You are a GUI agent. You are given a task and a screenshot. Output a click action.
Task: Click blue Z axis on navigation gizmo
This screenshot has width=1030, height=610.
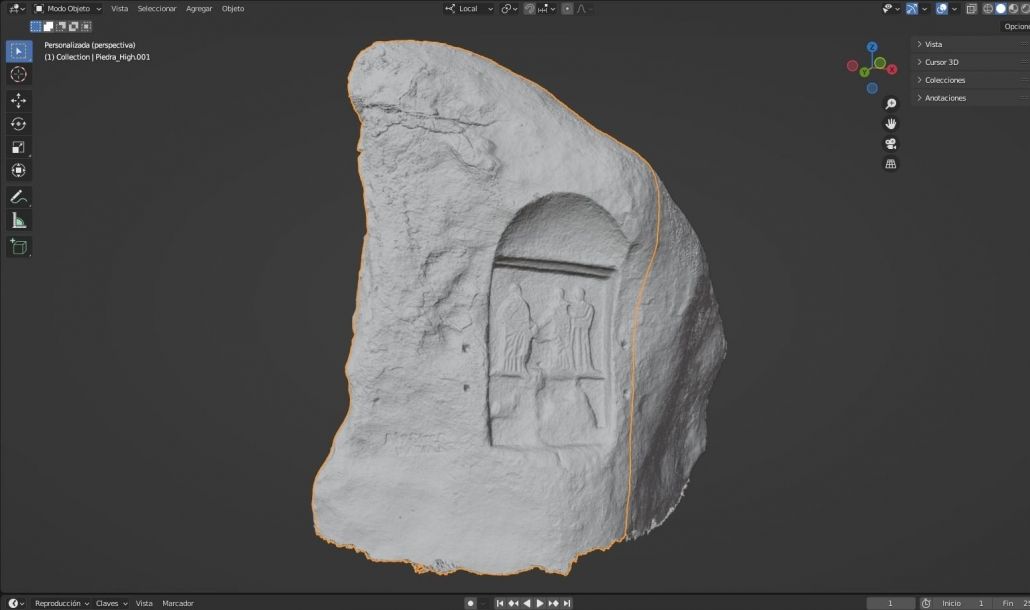click(x=872, y=47)
